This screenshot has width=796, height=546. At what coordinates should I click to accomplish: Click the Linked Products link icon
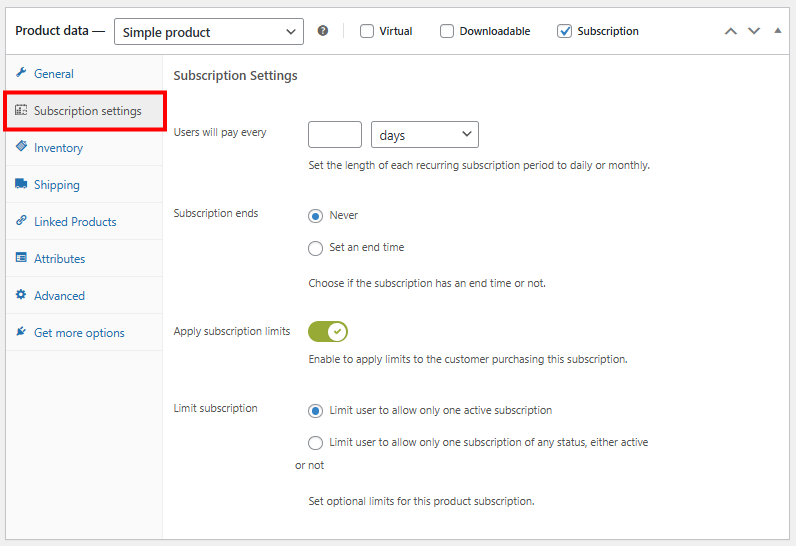[21, 221]
